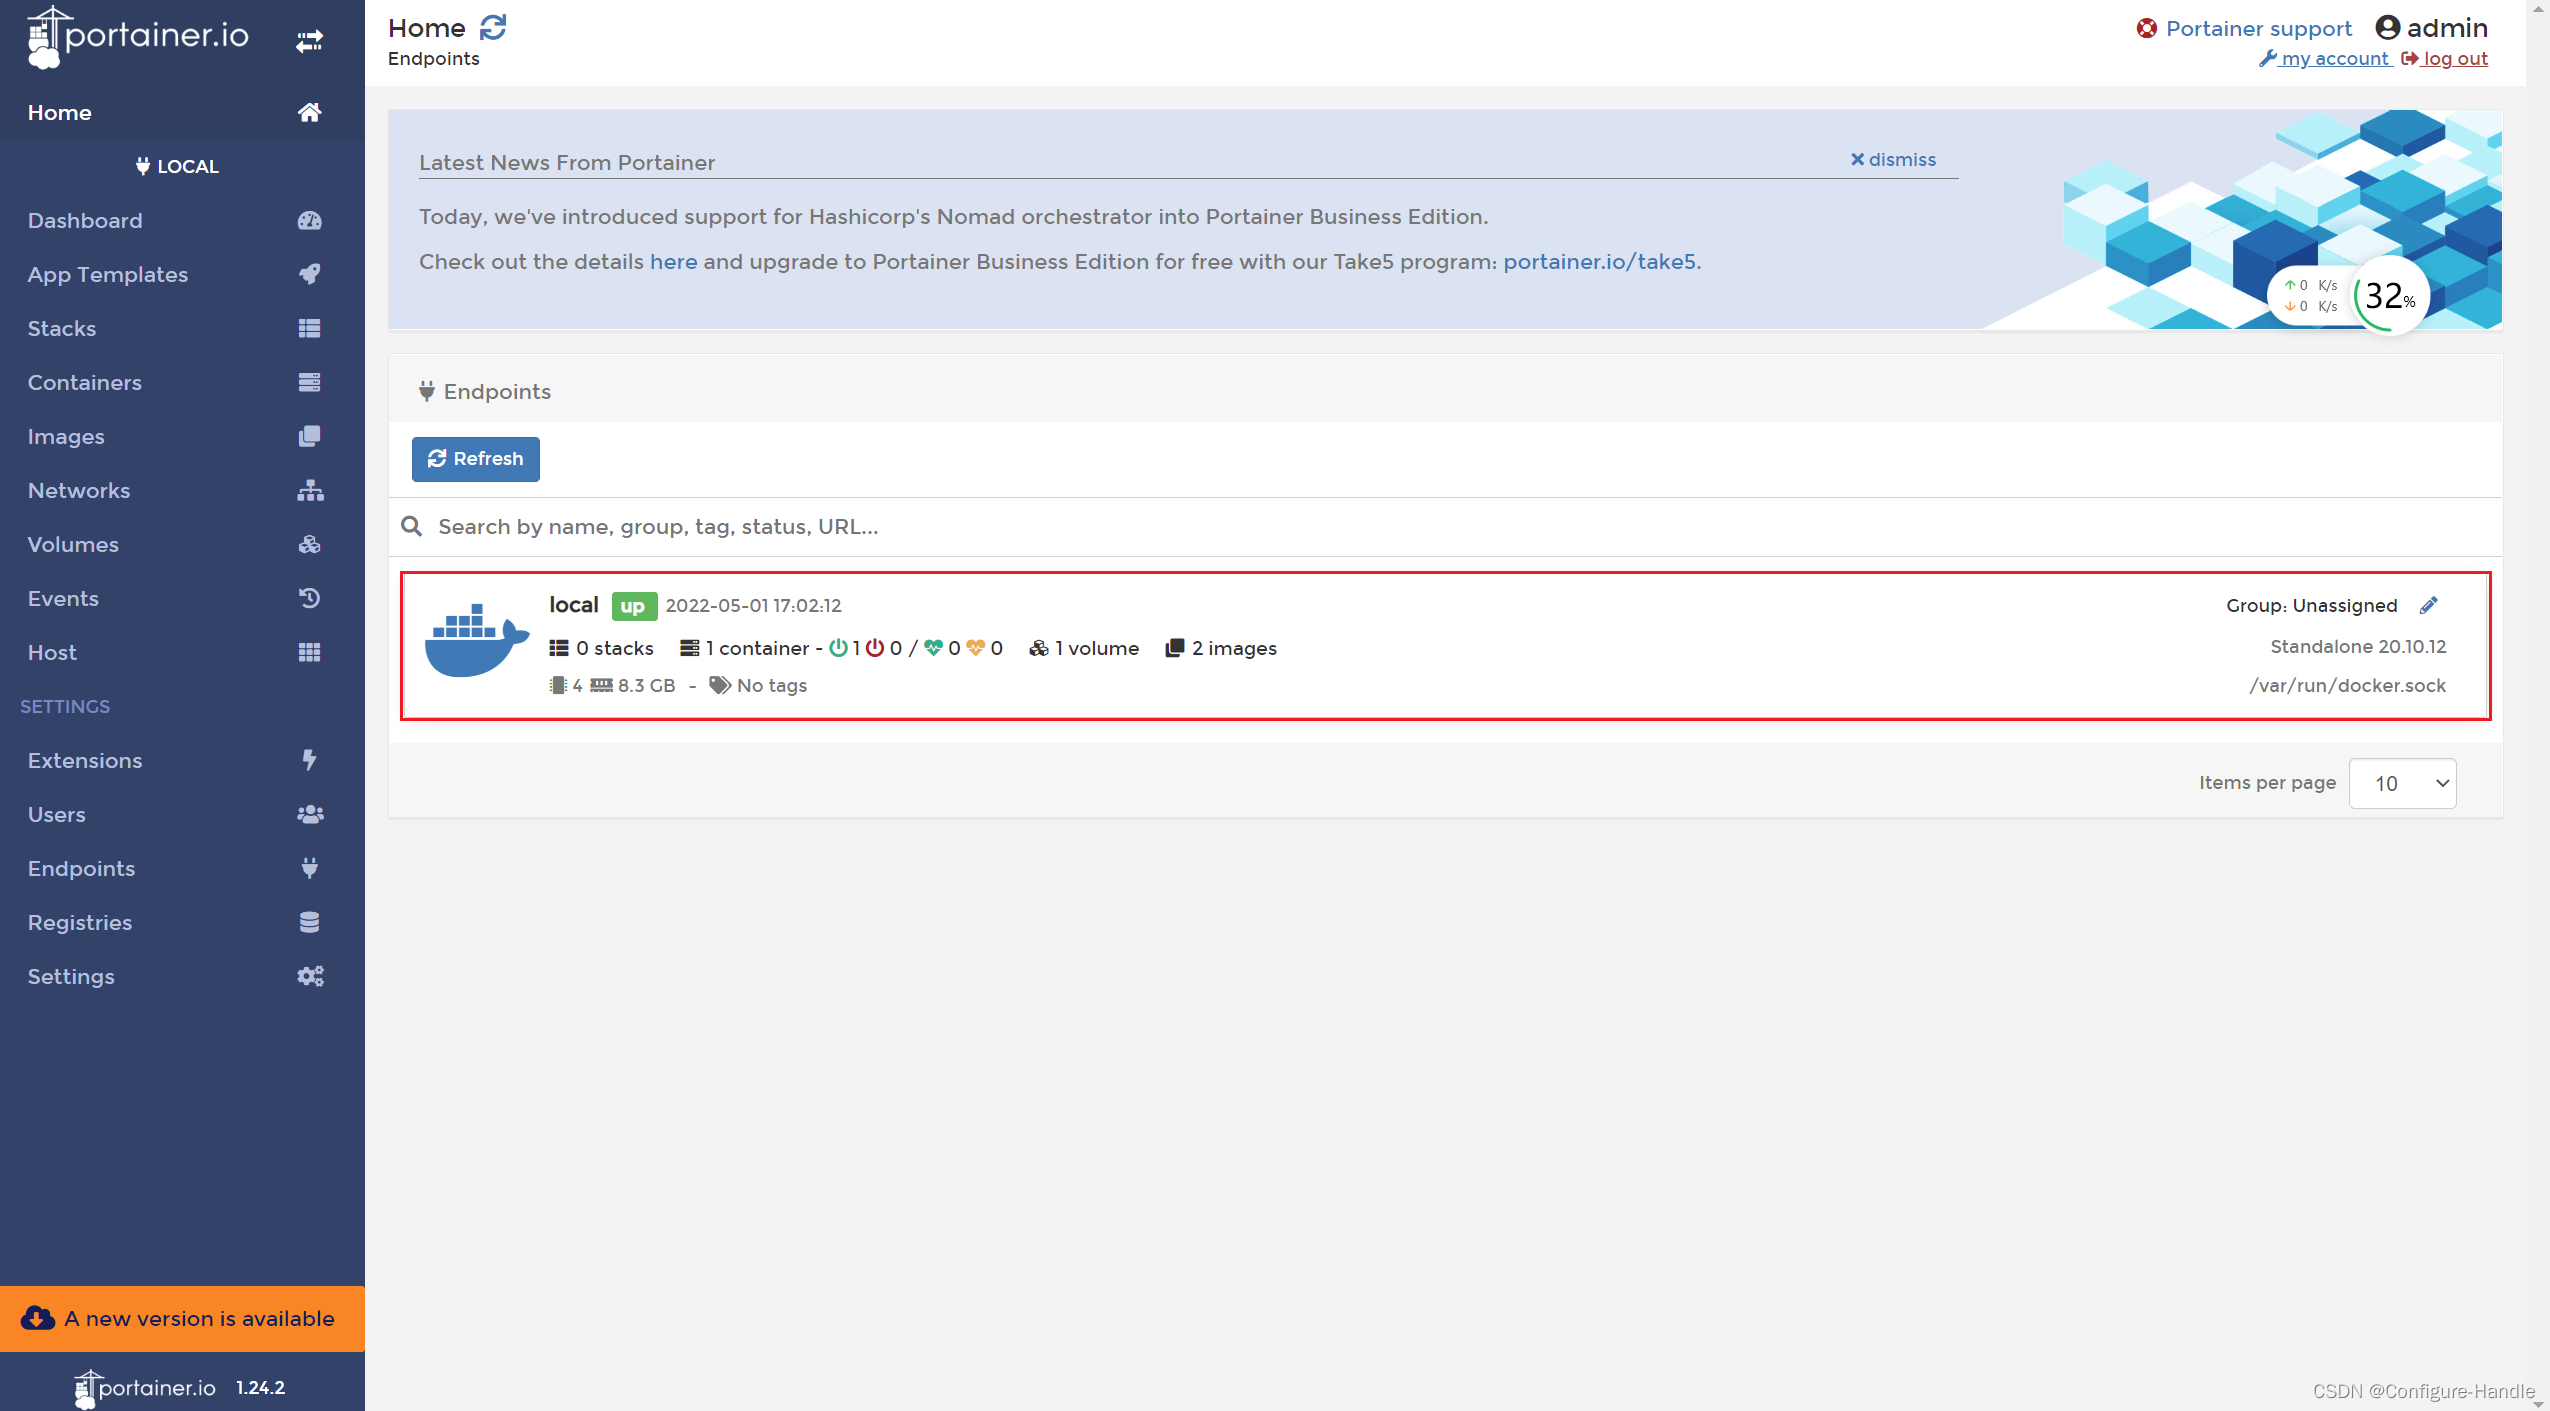Image resolution: width=2550 pixels, height=1411 pixels.
Task: Follow the portainer.io/take5 link
Action: click(x=1599, y=261)
